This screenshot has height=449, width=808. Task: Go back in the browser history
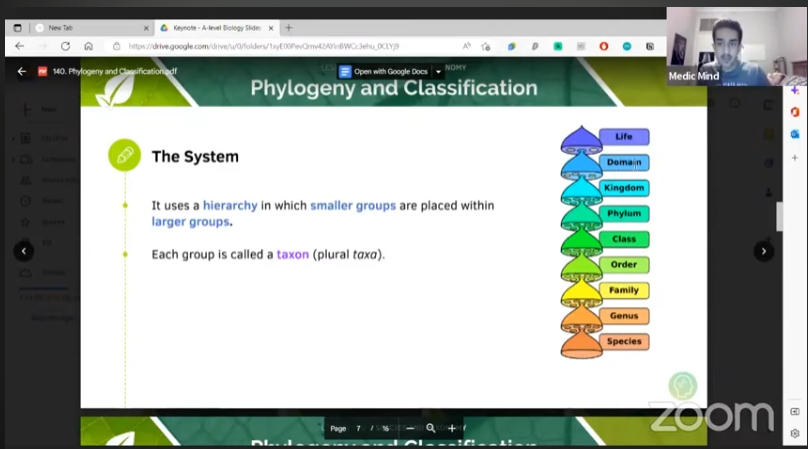click(x=20, y=46)
